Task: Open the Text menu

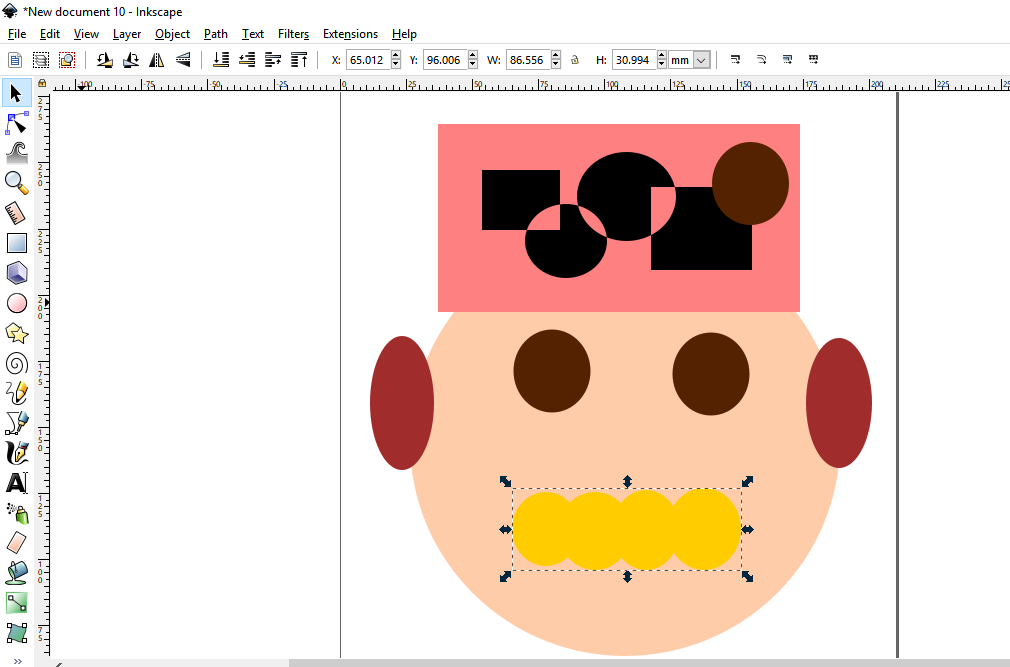Action: tap(252, 34)
